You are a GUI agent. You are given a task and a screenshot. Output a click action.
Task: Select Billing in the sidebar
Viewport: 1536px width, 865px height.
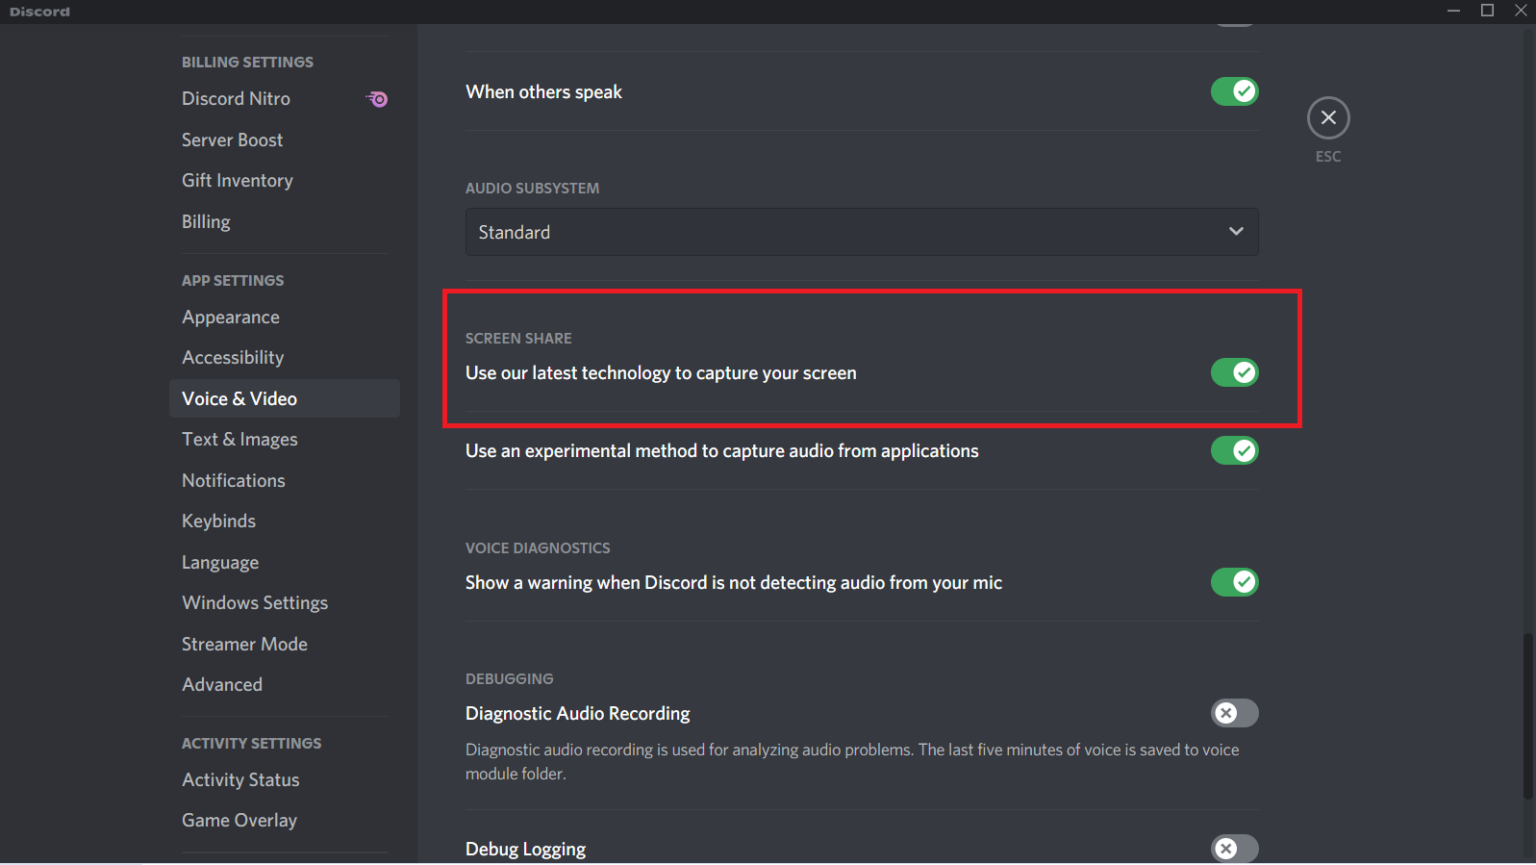pyautogui.click(x=206, y=221)
